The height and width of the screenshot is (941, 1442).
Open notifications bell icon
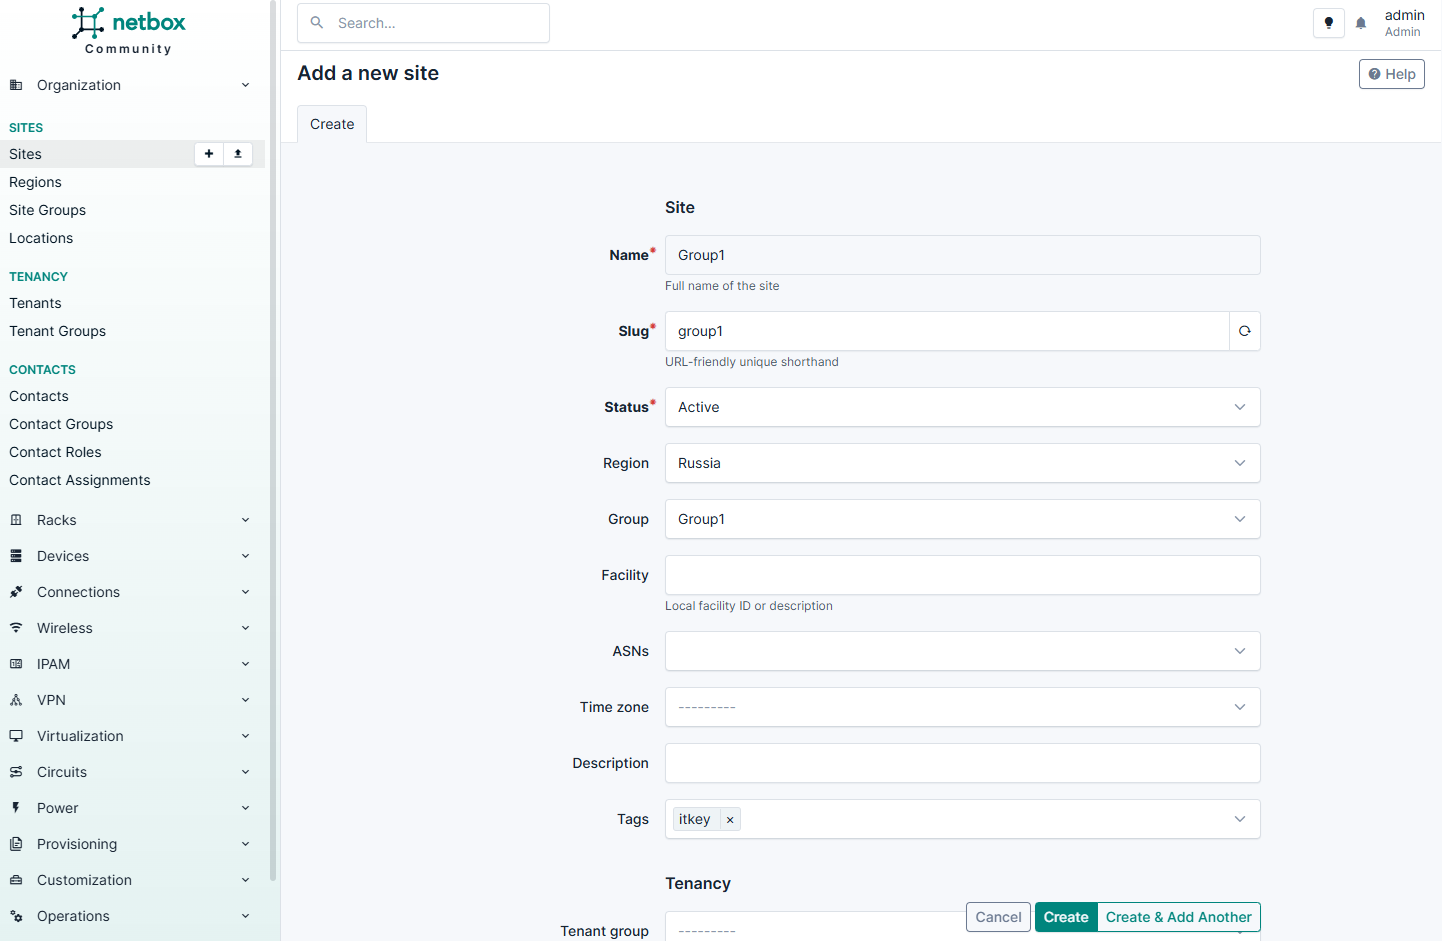[1361, 23]
